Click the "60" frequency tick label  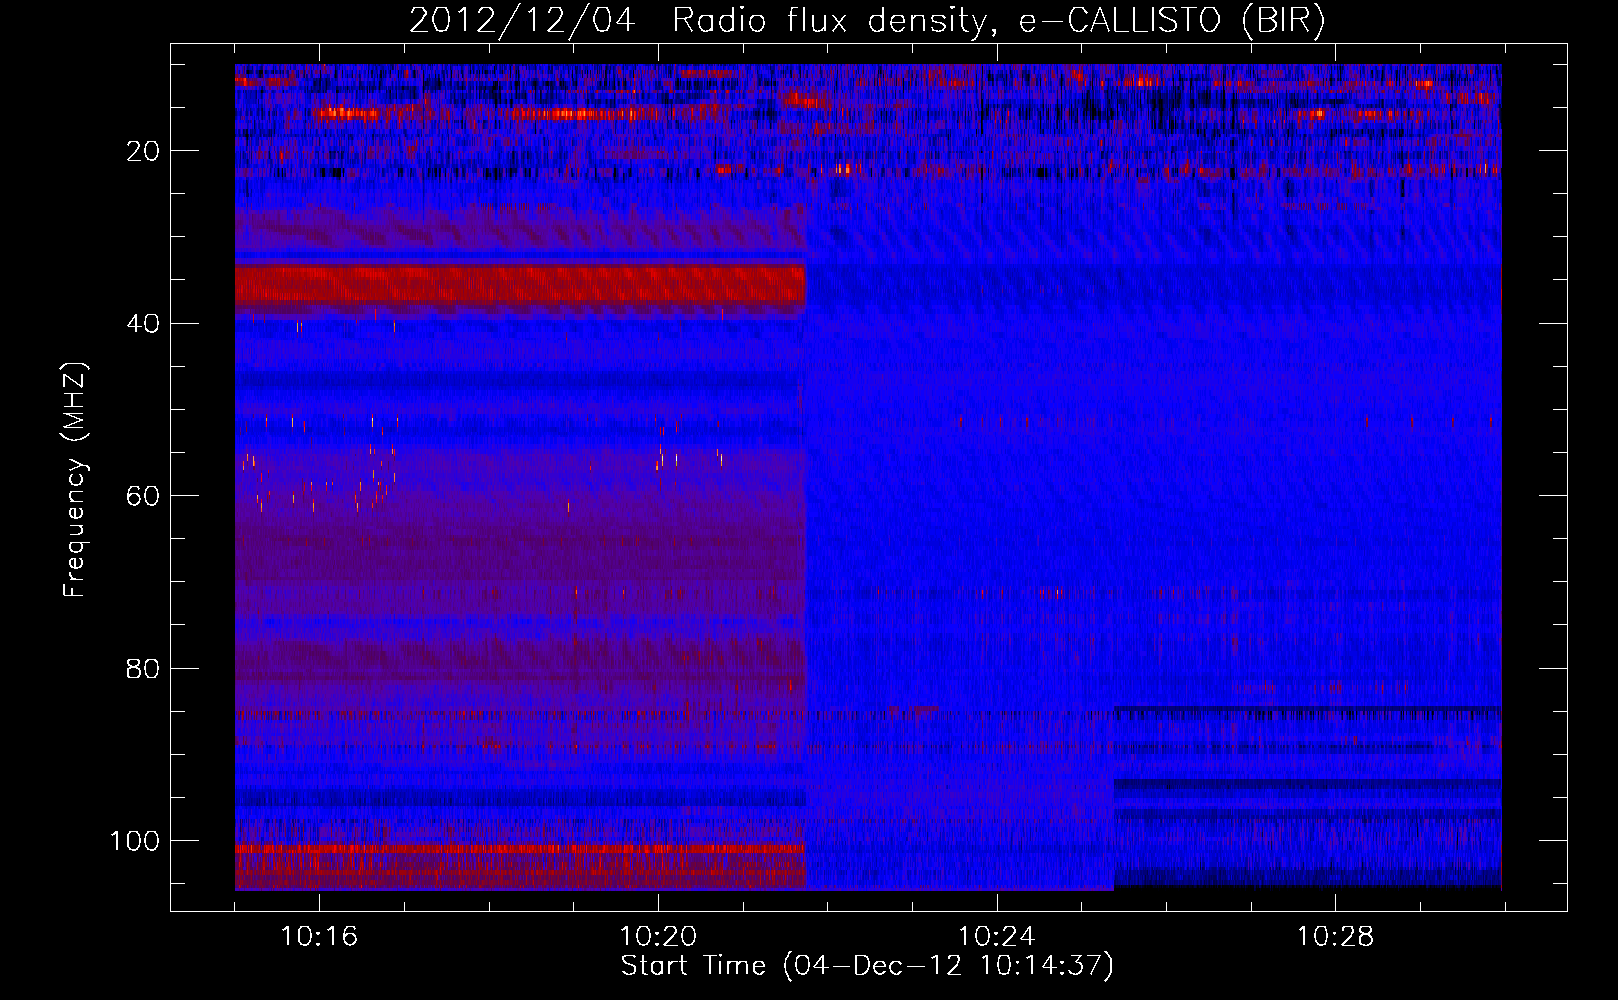coord(144,496)
